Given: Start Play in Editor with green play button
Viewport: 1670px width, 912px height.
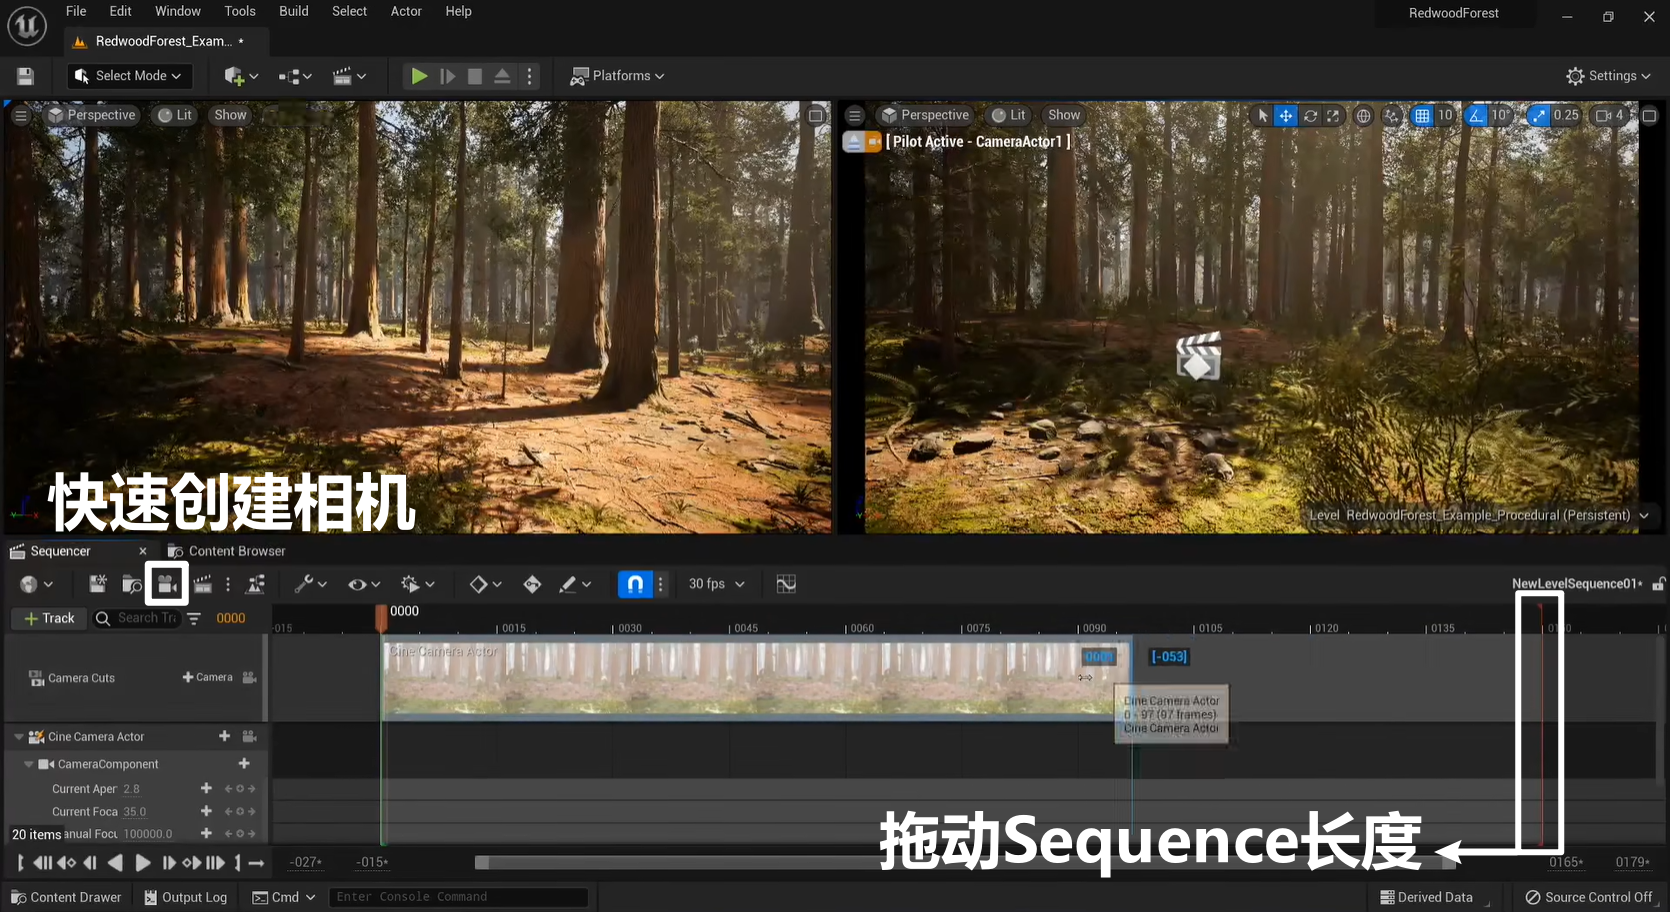Looking at the screenshot, I should point(419,76).
